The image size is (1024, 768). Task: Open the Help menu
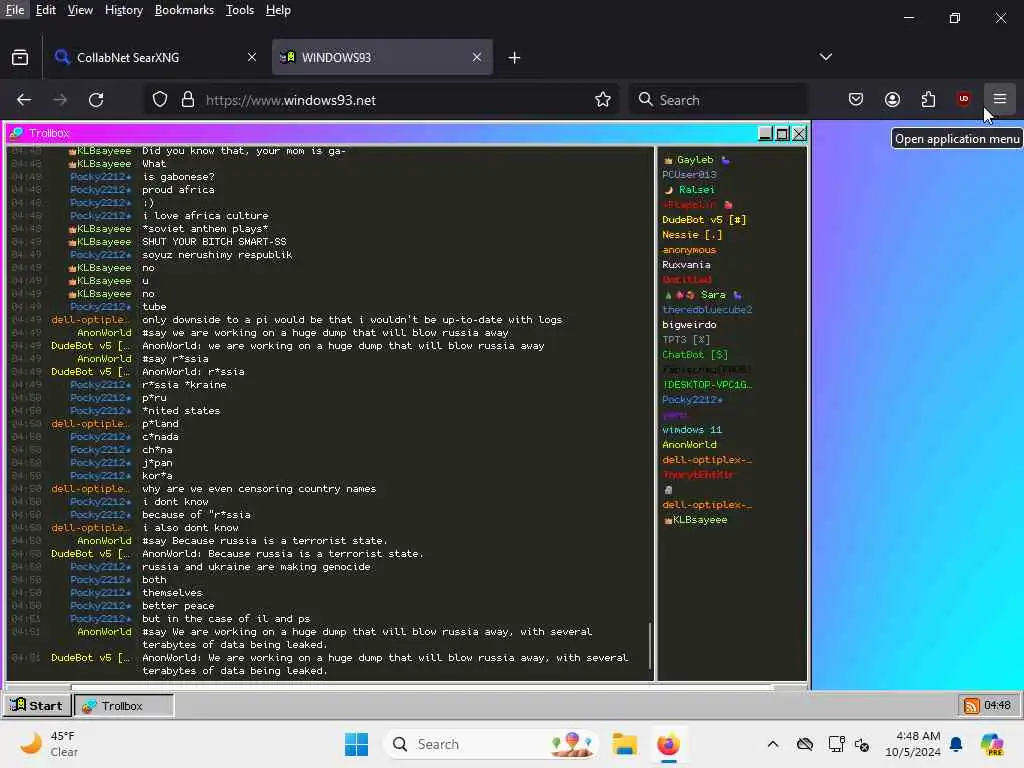coord(278,10)
